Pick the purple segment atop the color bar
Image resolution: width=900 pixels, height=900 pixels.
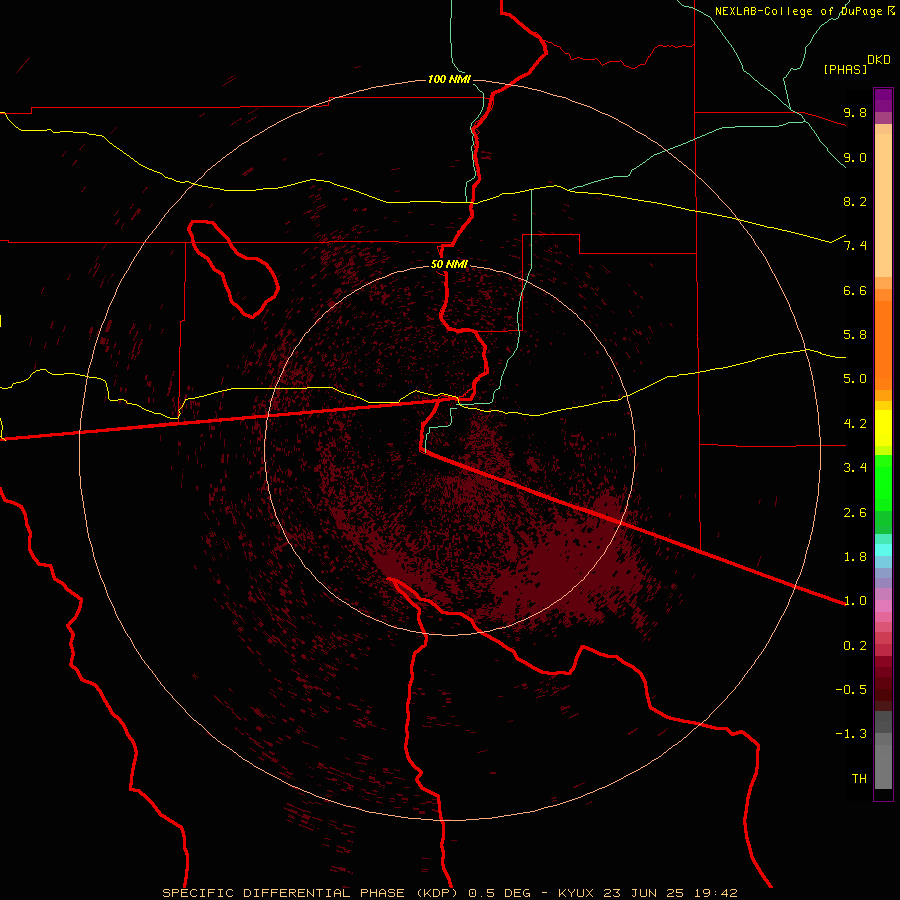point(883,100)
